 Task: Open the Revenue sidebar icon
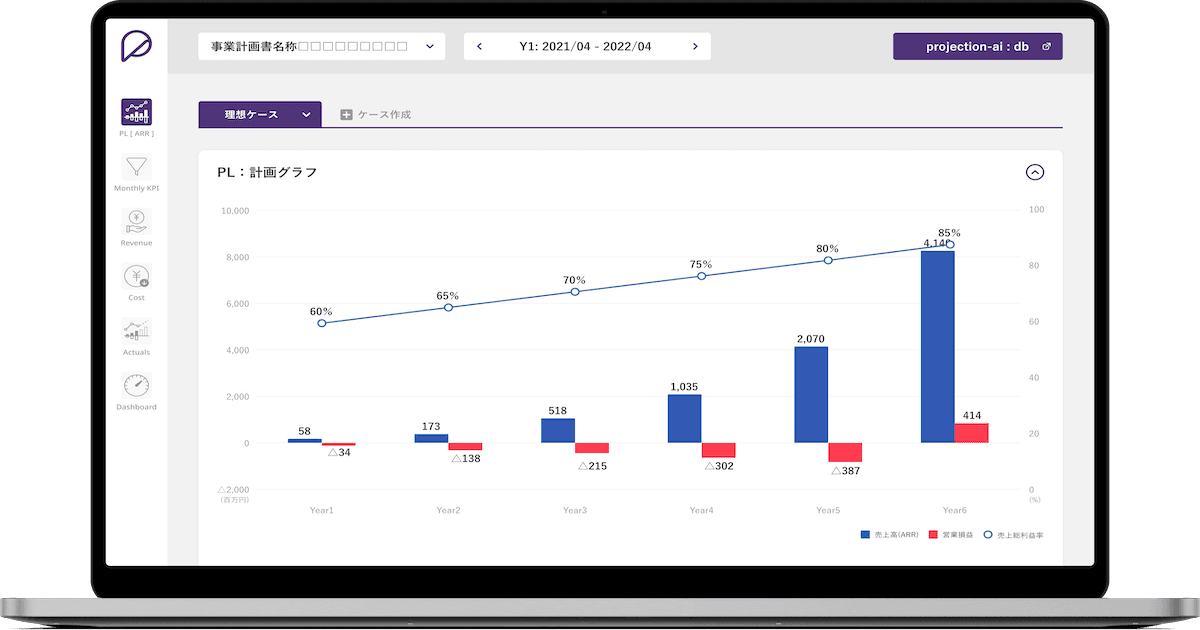point(136,221)
